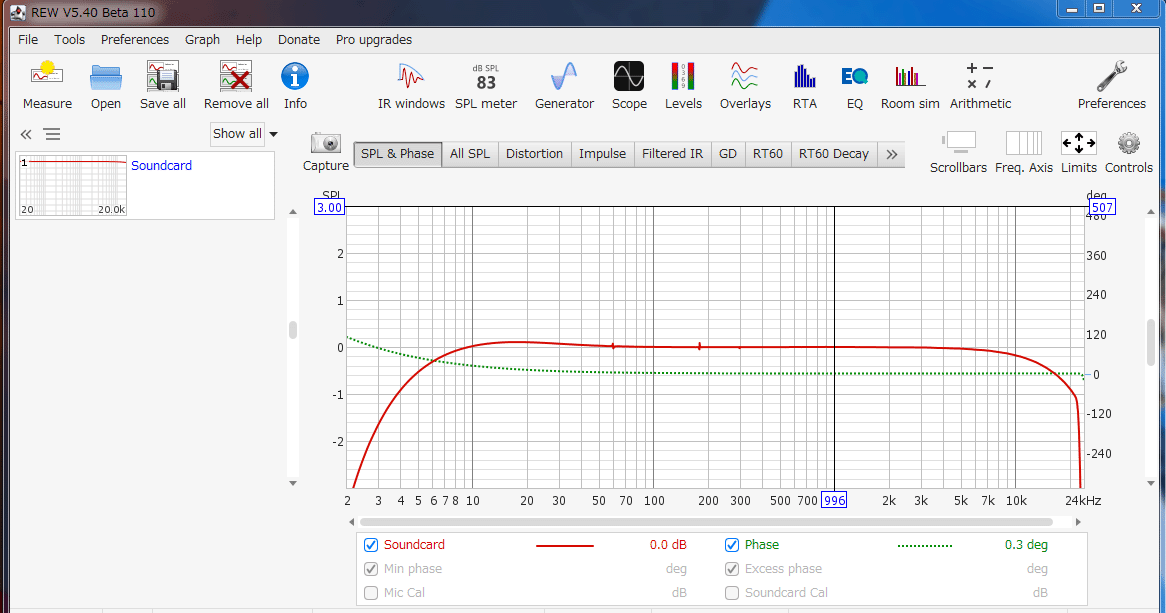
Task: Click the Remove all button
Action: coord(236,84)
